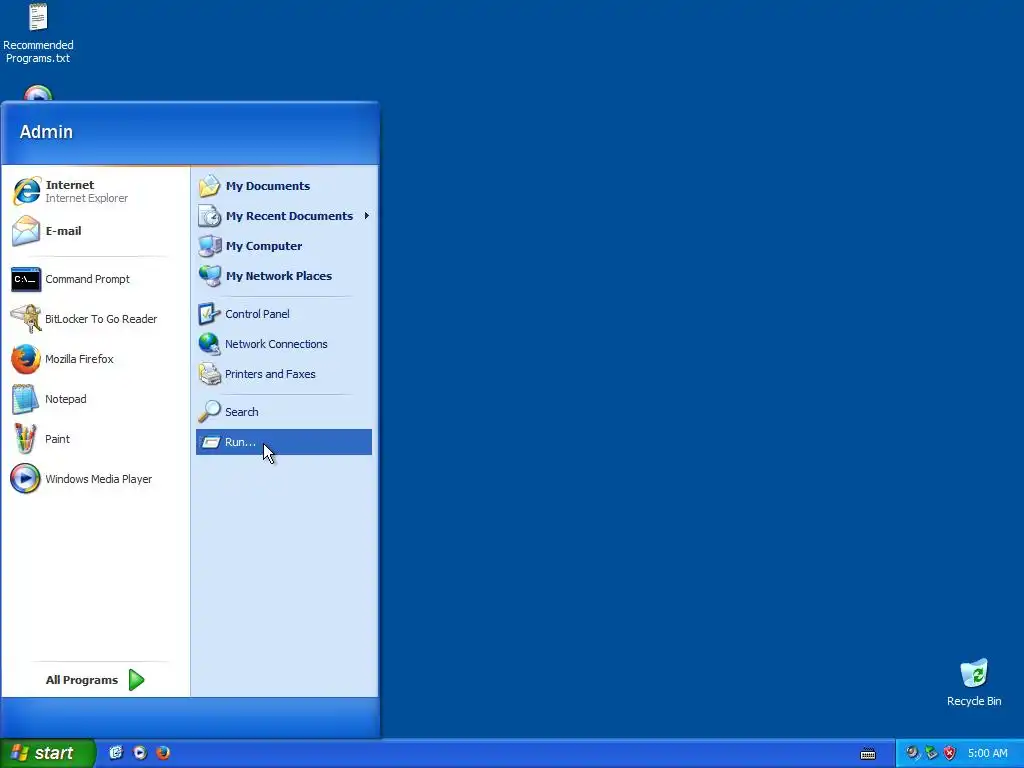Viewport: 1024px width, 768px height.
Task: Click the Run dialog icon
Action: click(x=210, y=442)
